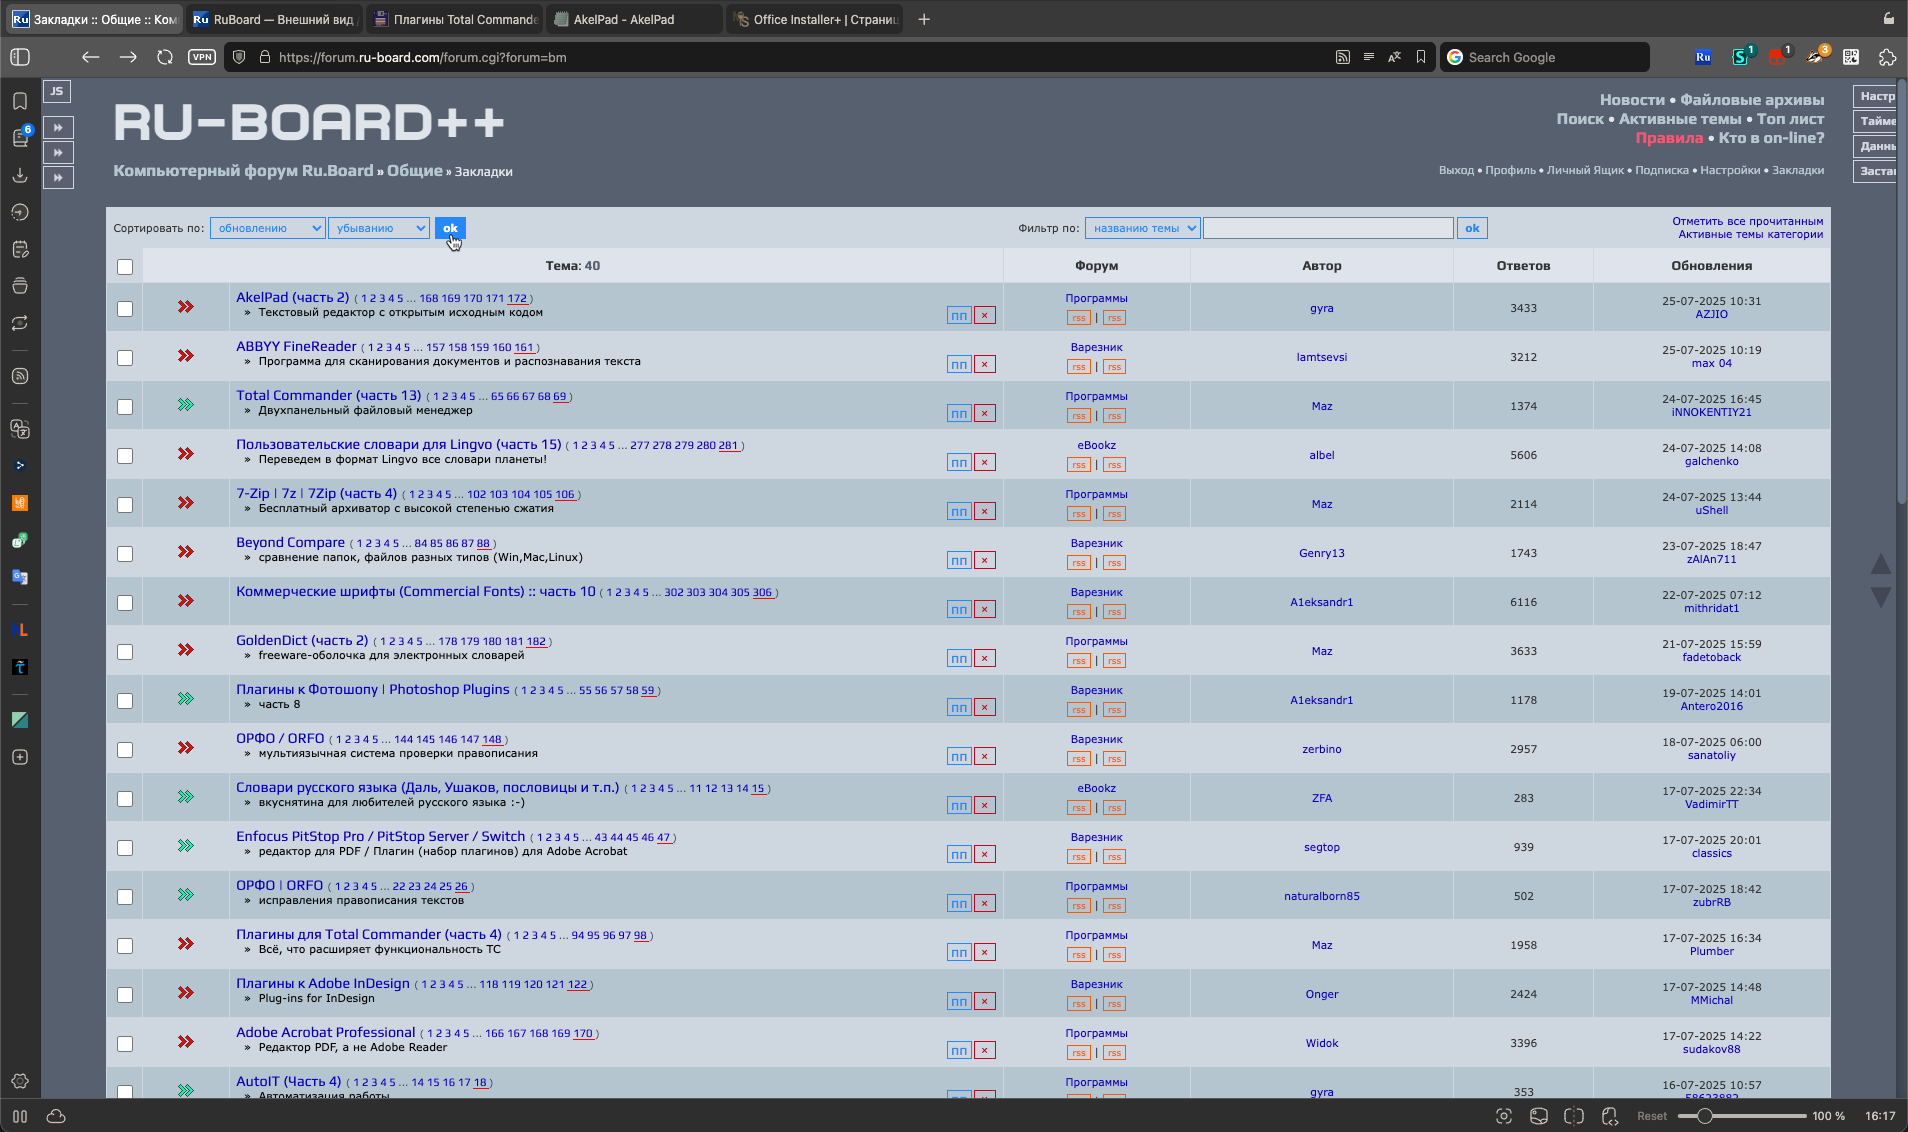Open browser settings gear in sidebar
Screen dimensions: 1908x1132
coord(20,1081)
